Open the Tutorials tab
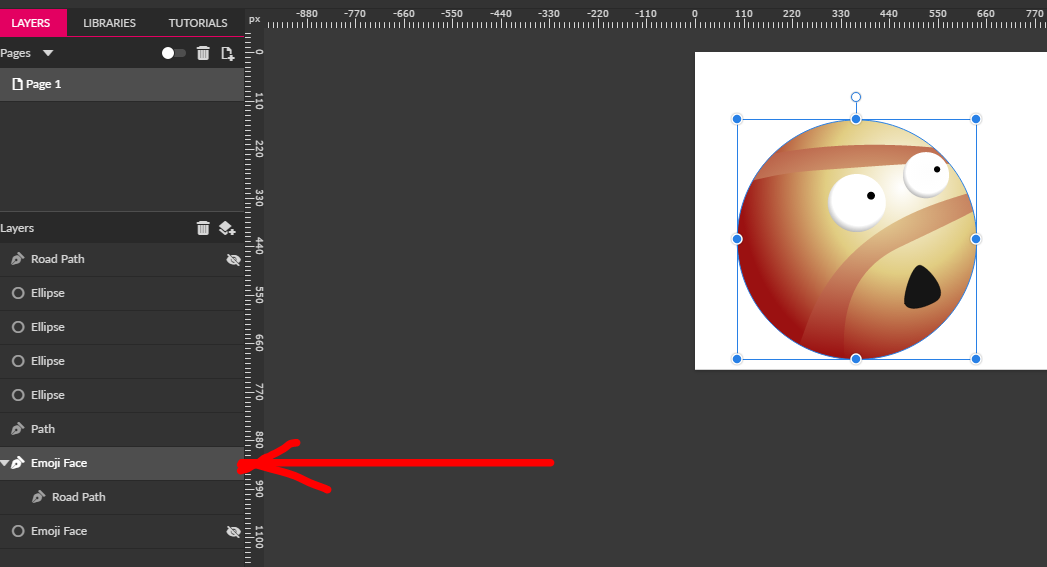The image size is (1047, 567). tap(198, 23)
